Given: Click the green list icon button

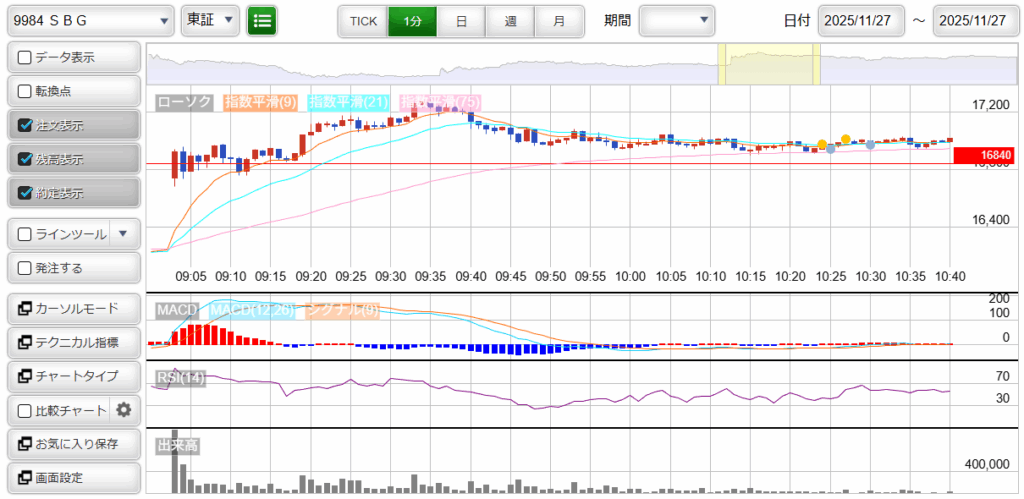Looking at the screenshot, I should click(x=262, y=20).
